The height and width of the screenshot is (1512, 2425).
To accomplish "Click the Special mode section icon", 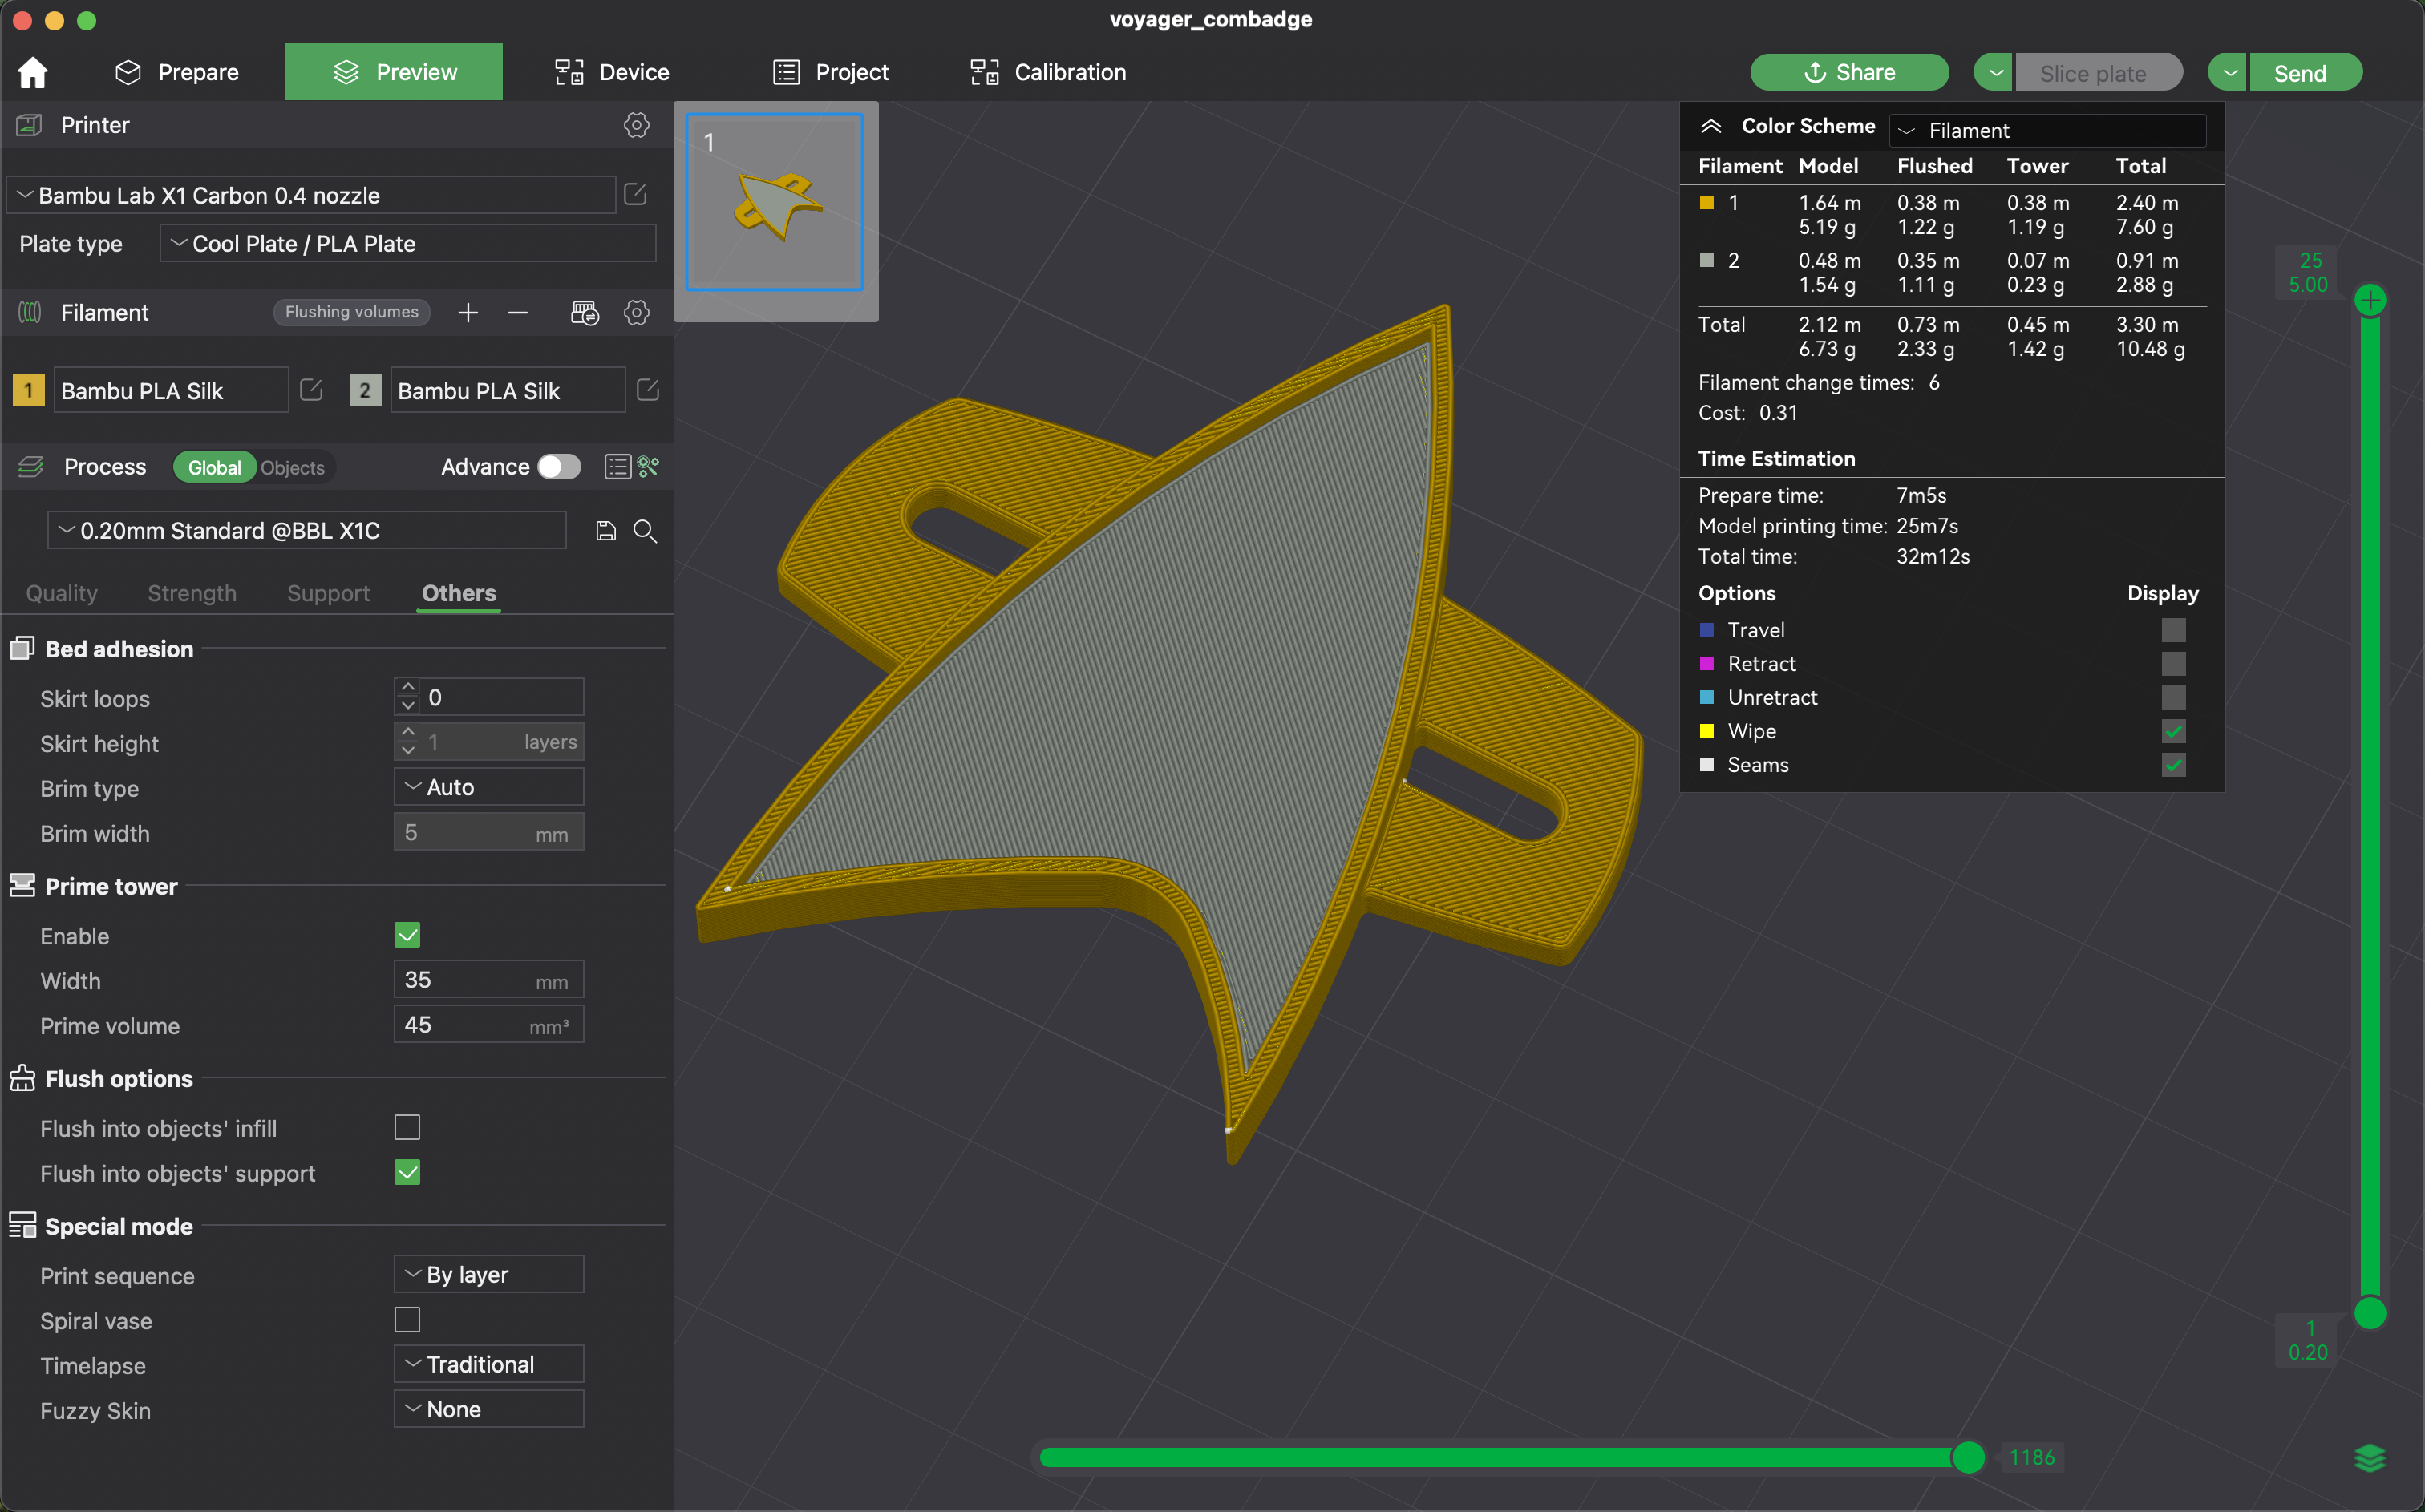I will [22, 1226].
